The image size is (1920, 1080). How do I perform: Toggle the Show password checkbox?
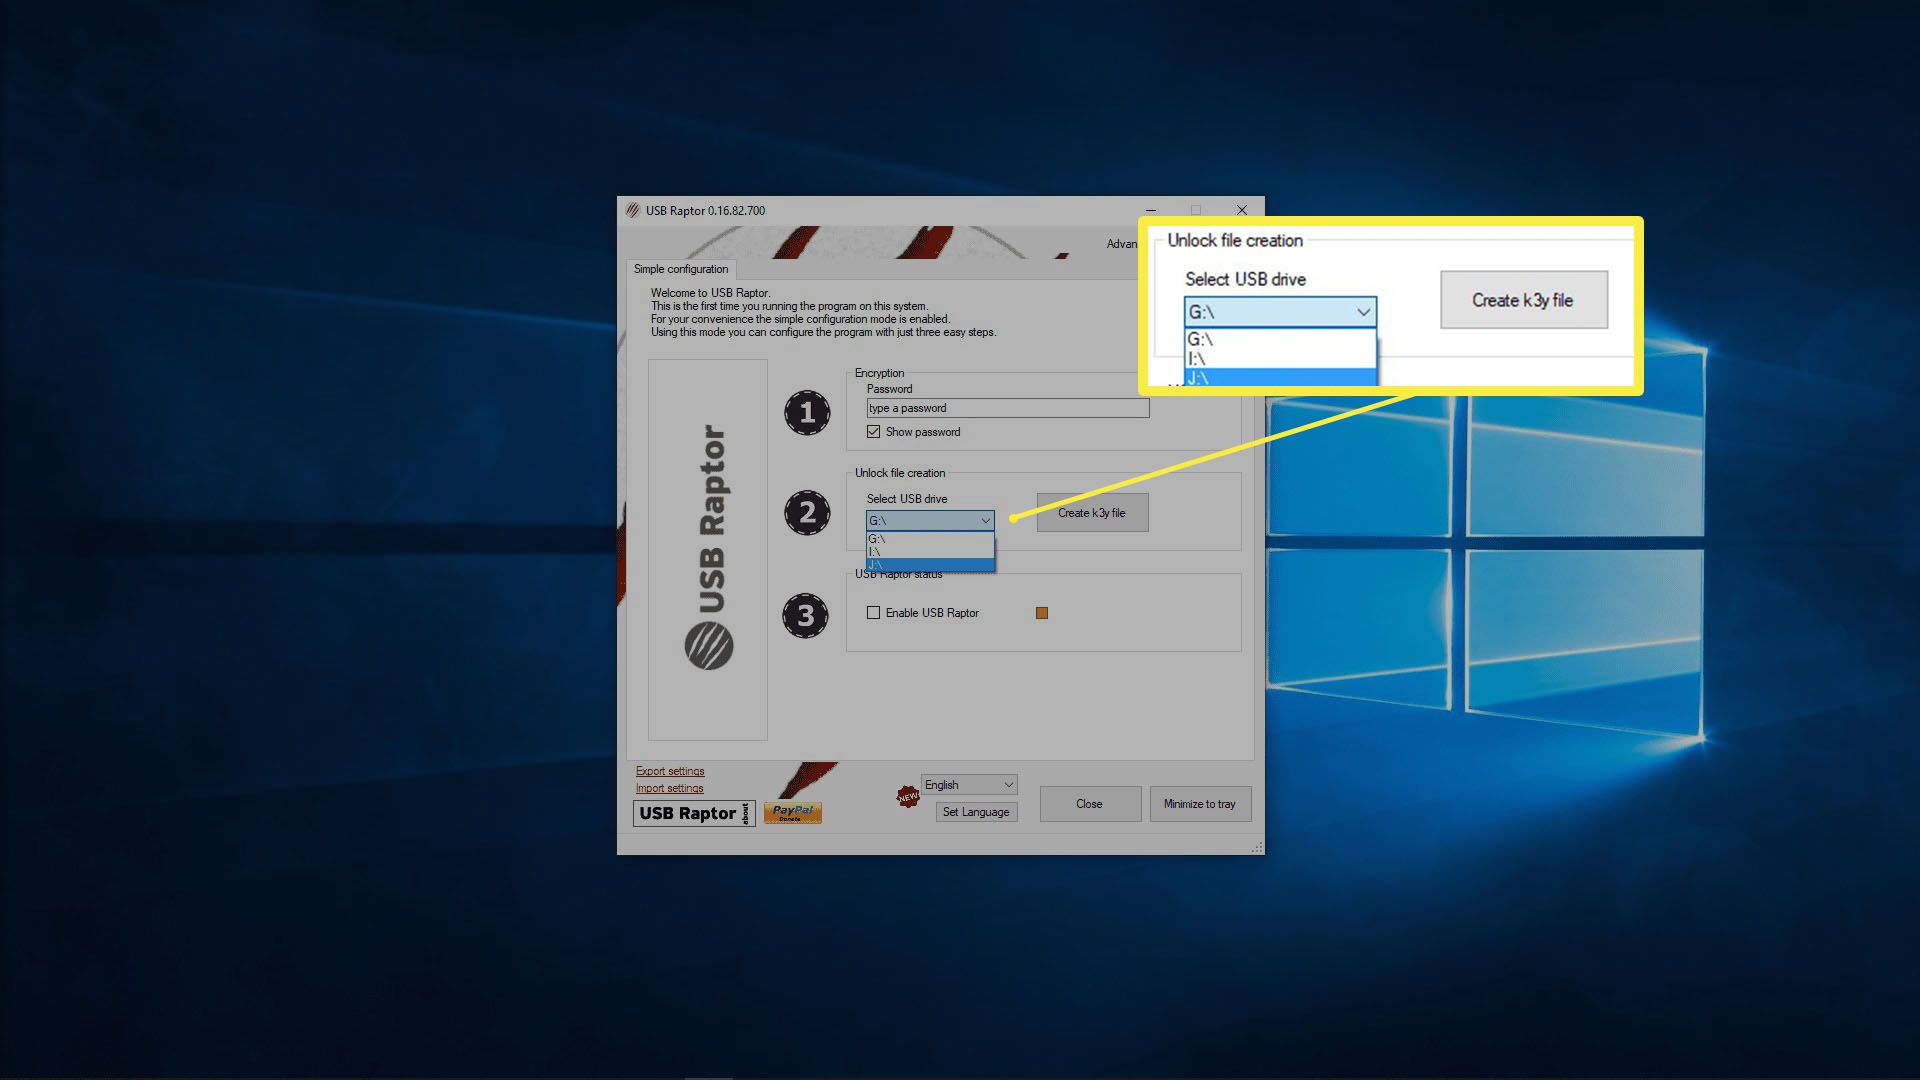pyautogui.click(x=873, y=431)
